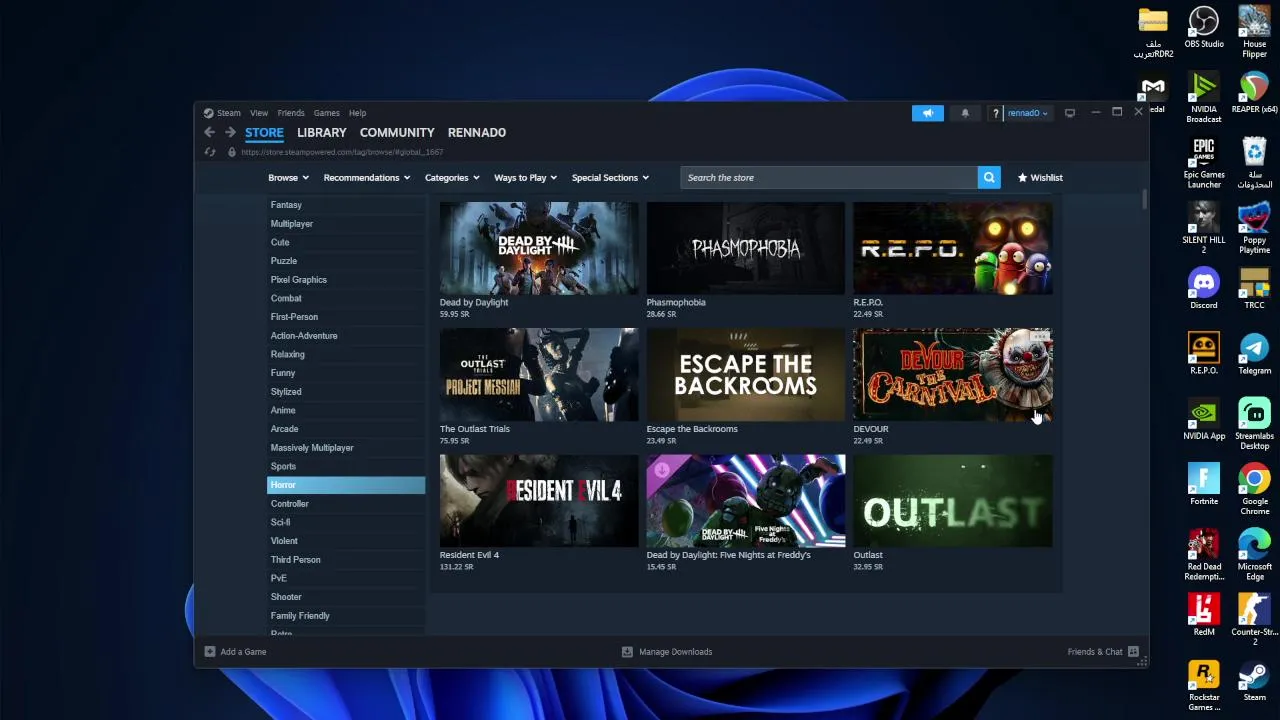
Task: Open Steam notifications bell
Action: coord(965,113)
